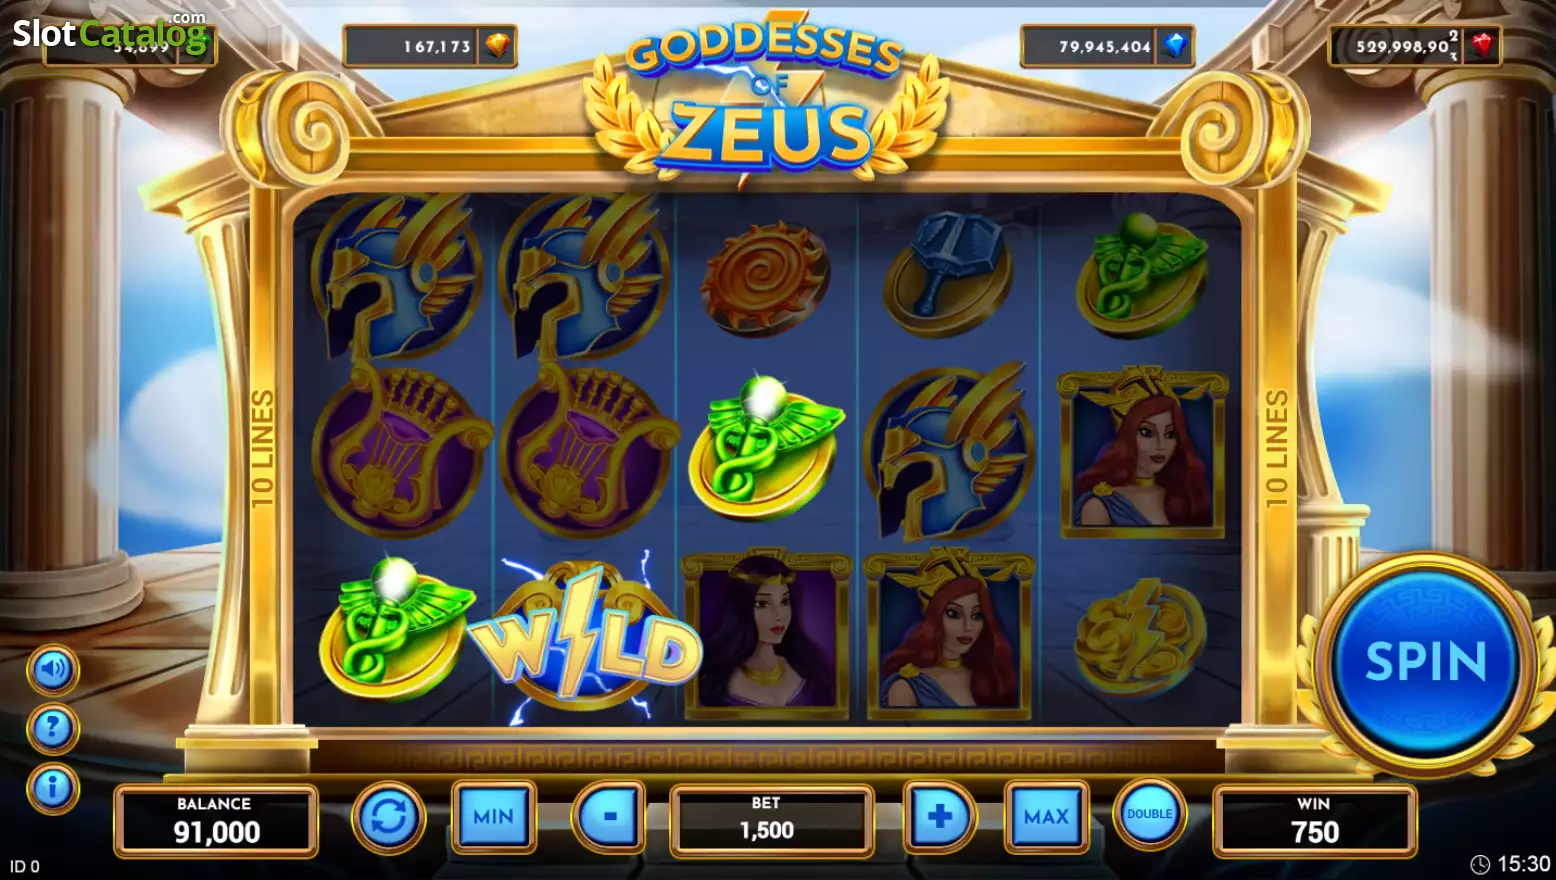Click the DOUBLE gamble button

pyautogui.click(x=1150, y=814)
